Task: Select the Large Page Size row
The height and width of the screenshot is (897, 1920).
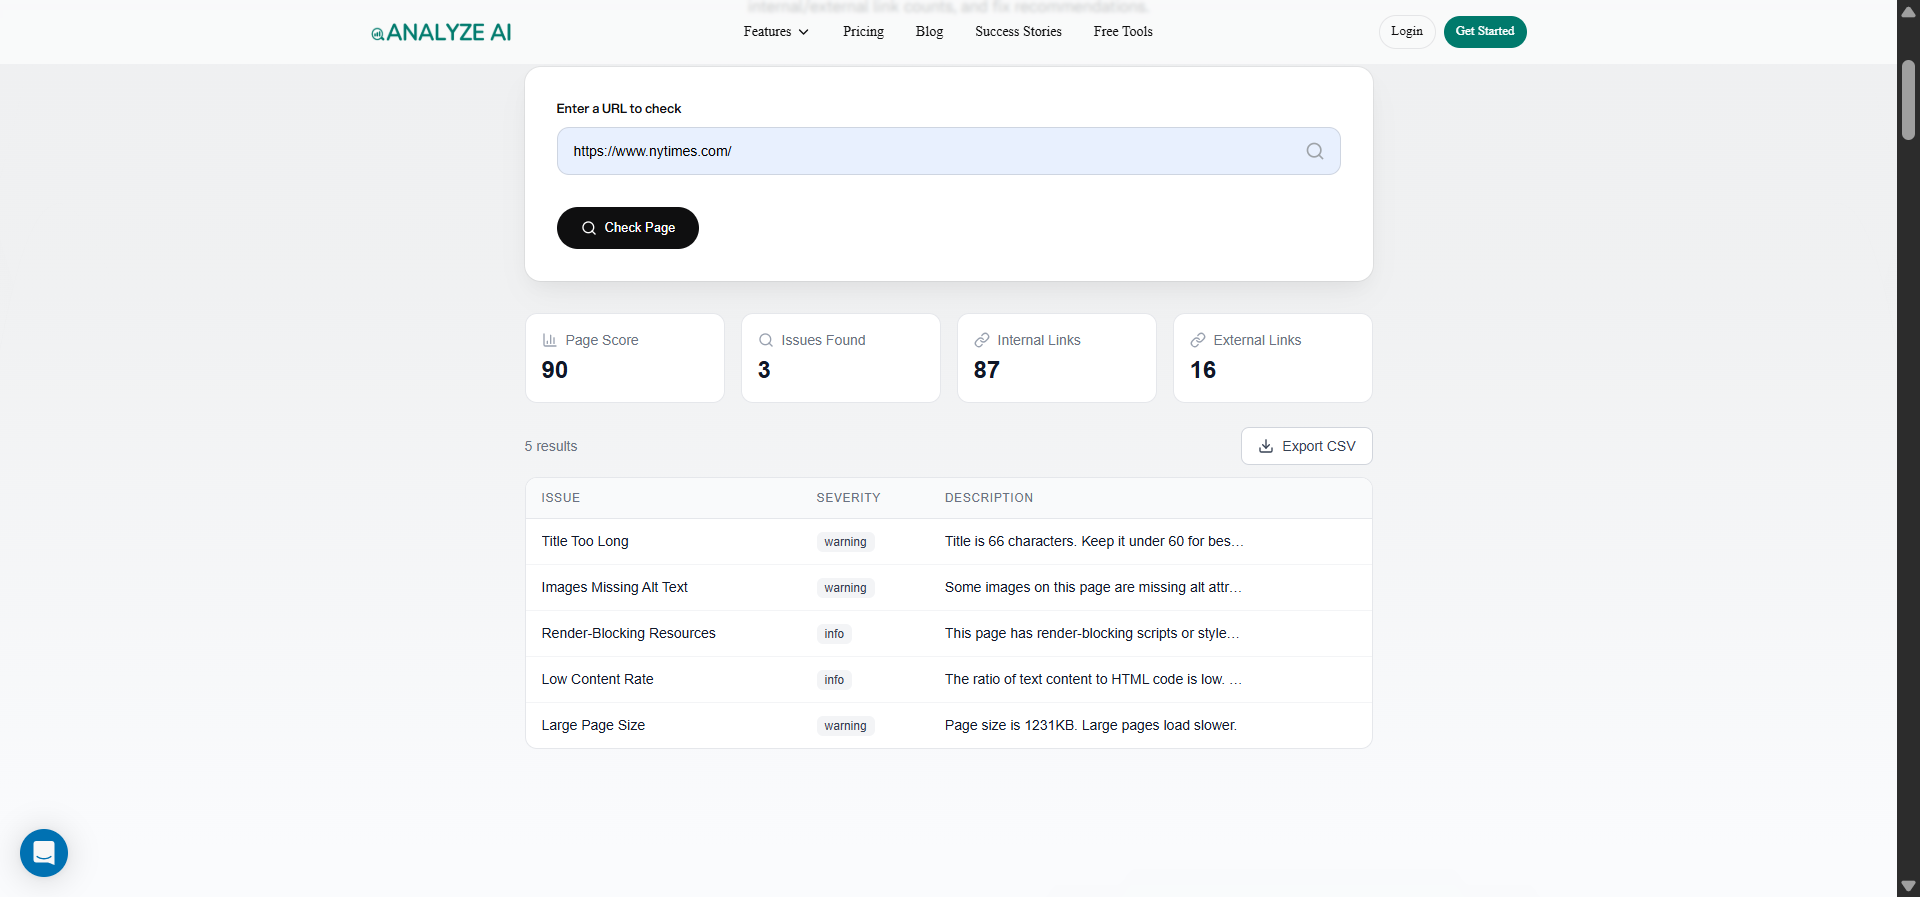Action: click(948, 726)
